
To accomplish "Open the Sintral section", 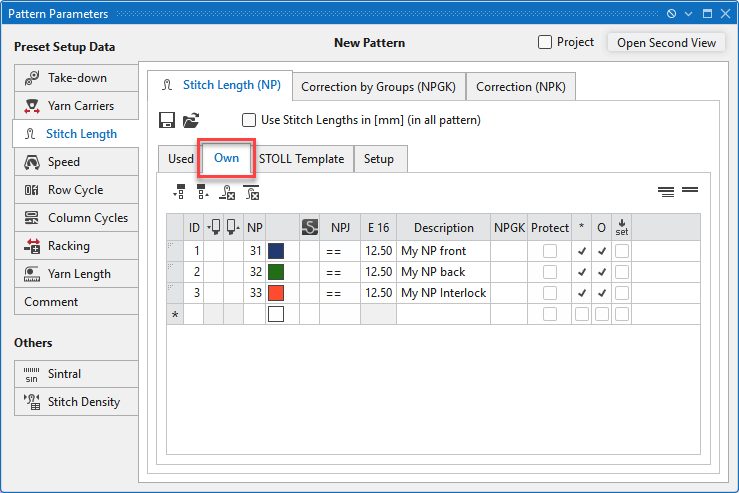I will click(76, 374).
